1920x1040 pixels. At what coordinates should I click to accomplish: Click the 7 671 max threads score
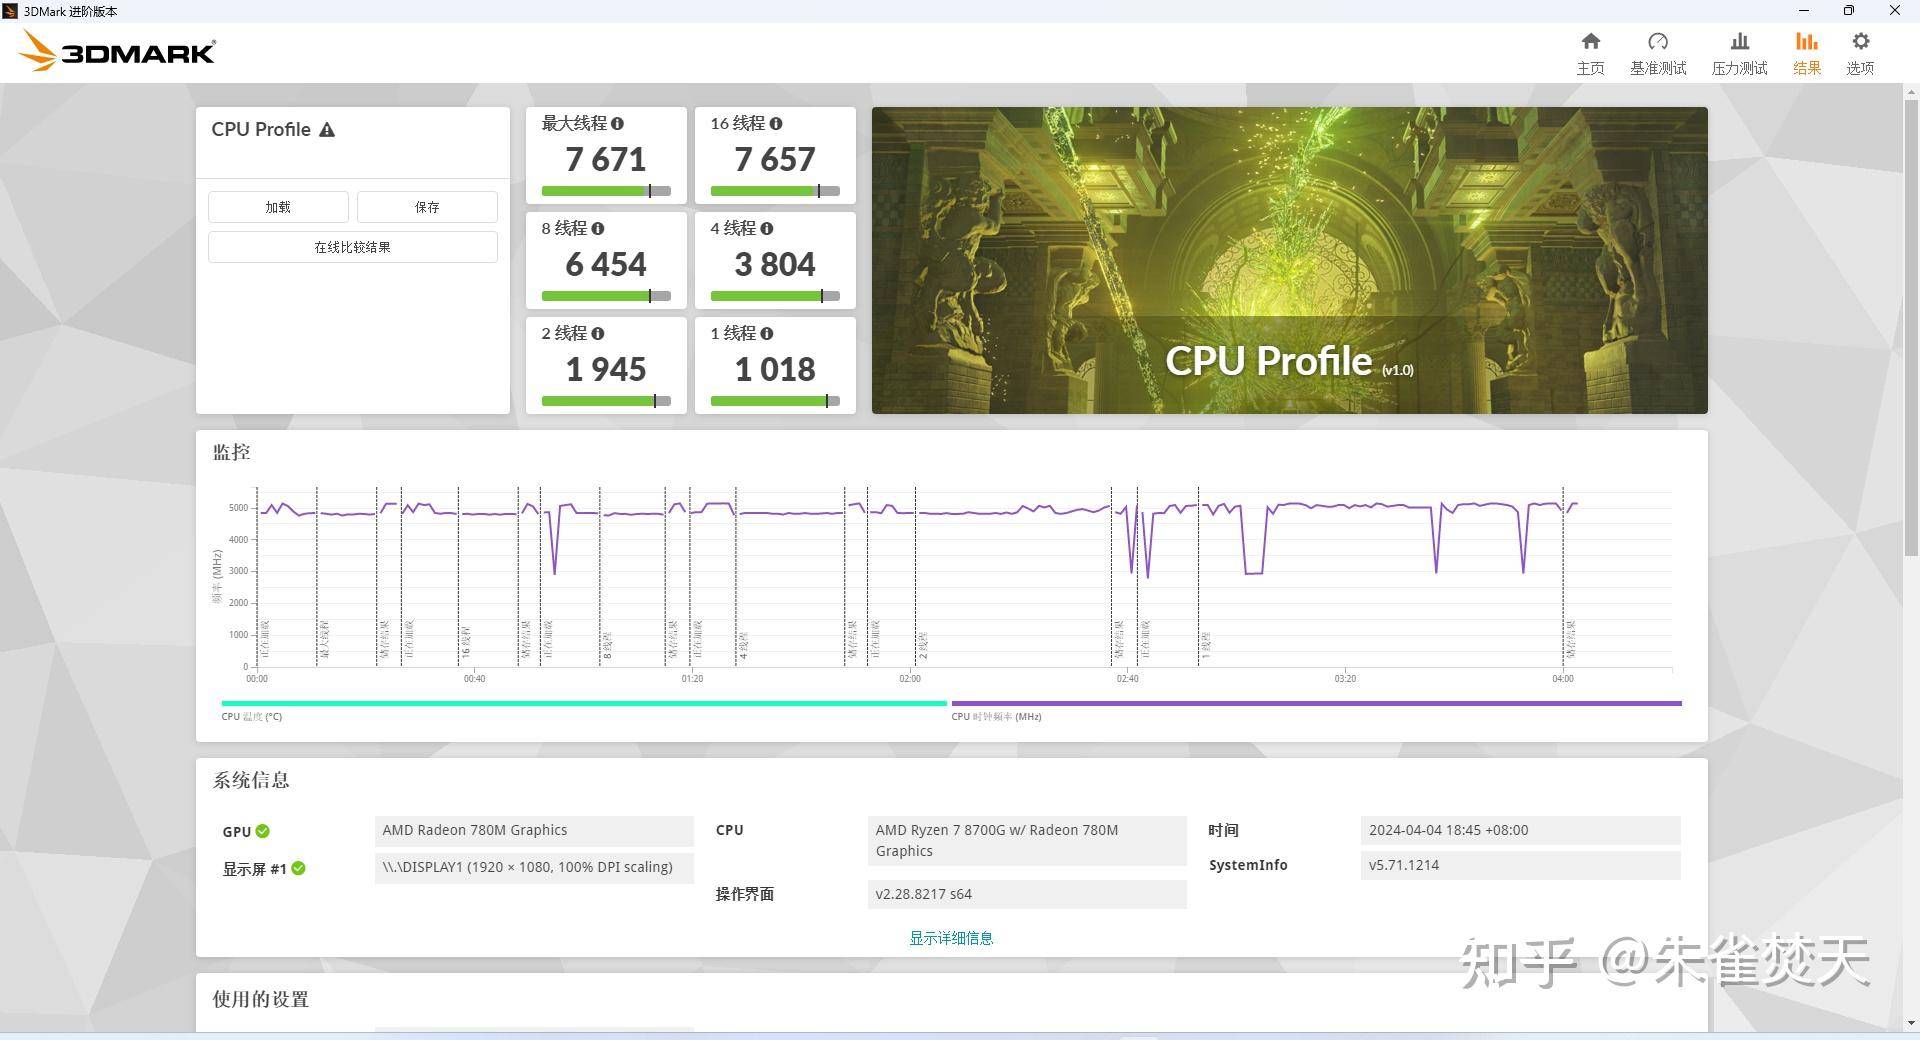coord(606,159)
